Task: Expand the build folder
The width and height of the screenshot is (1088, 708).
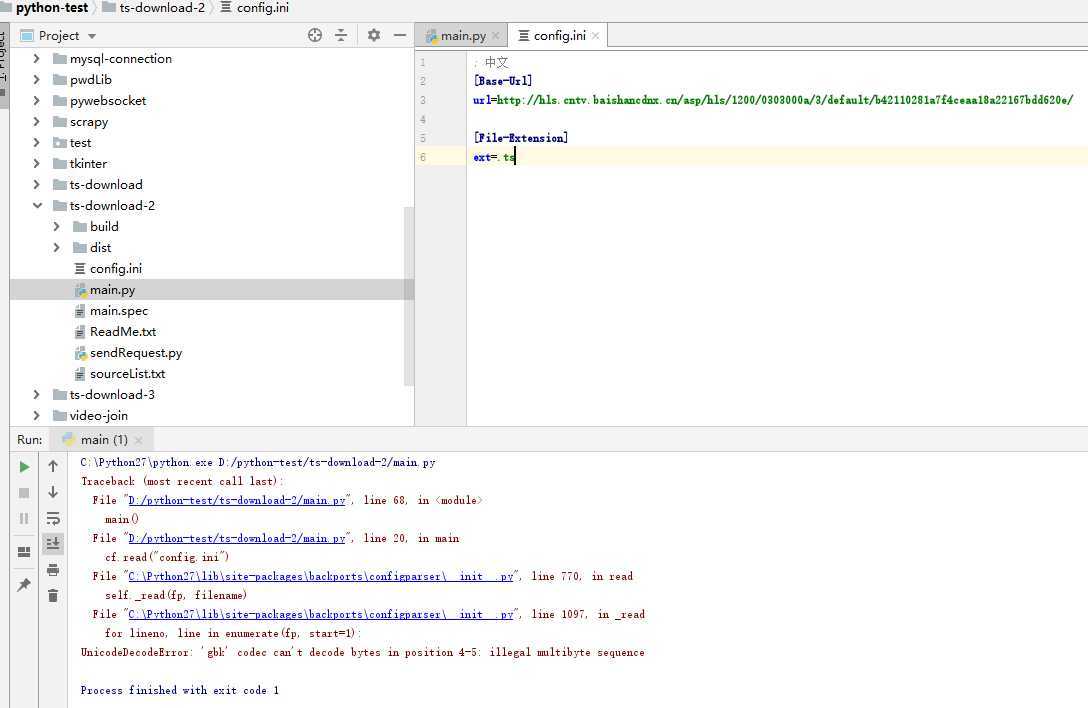Action: coord(56,226)
